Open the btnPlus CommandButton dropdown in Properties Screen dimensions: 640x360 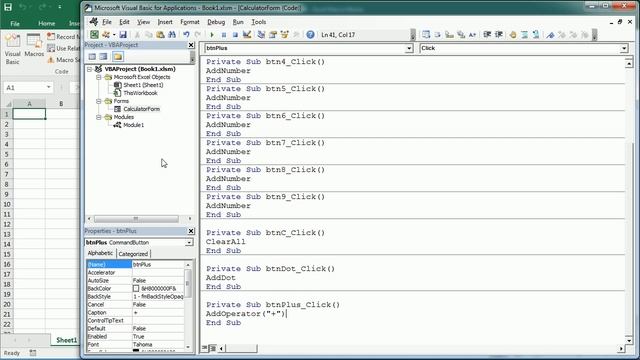pyautogui.click(x=189, y=242)
